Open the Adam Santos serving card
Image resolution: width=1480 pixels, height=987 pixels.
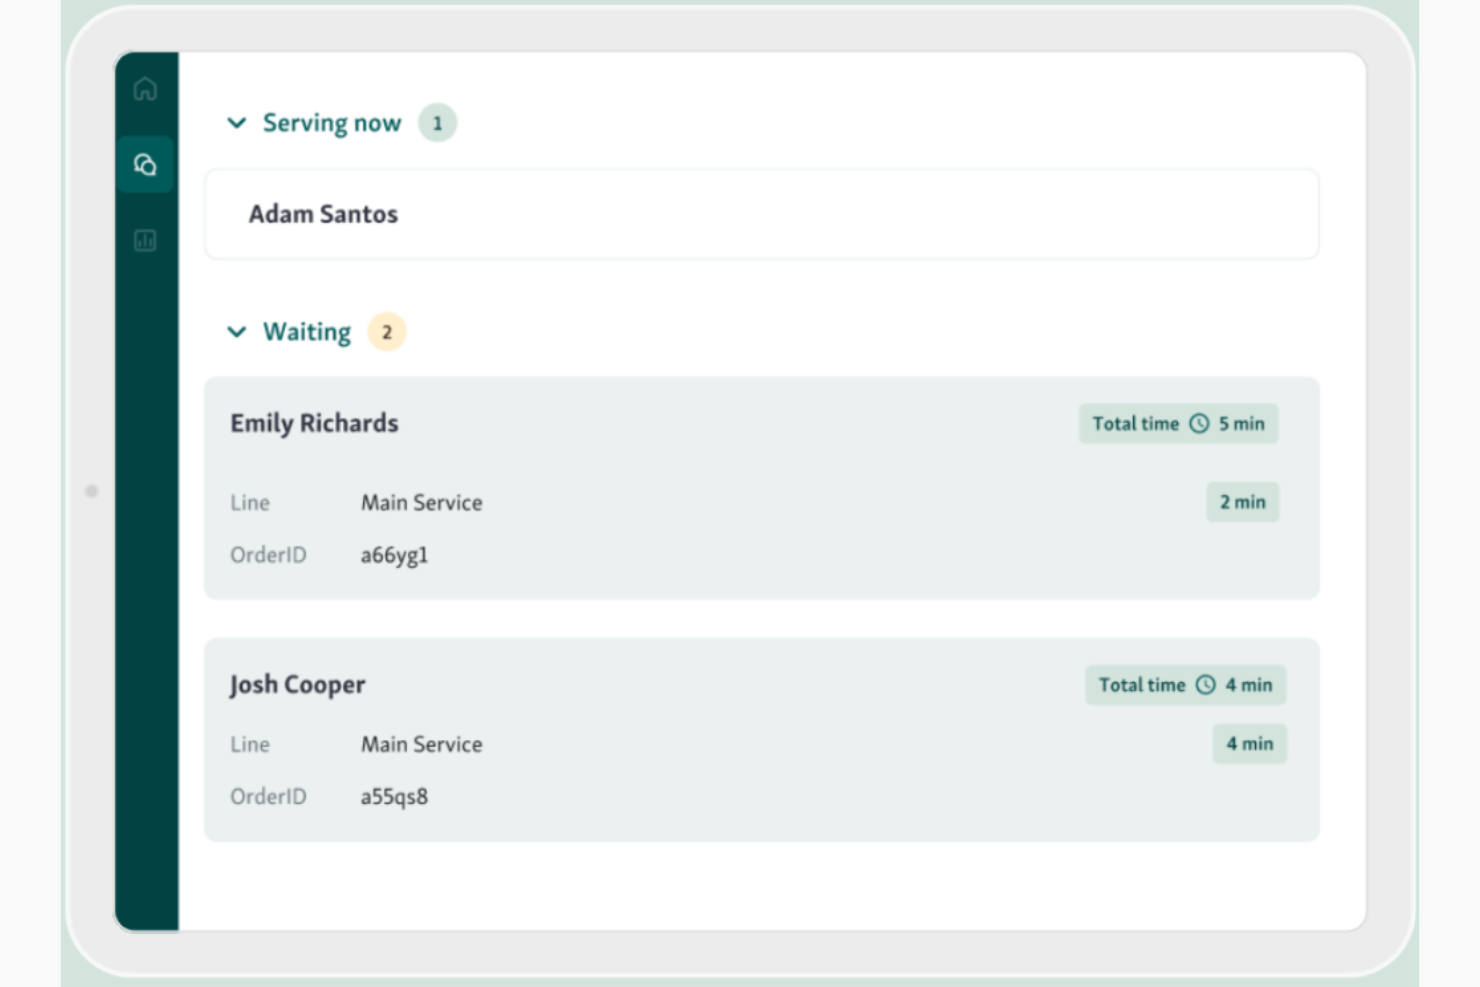(x=761, y=214)
